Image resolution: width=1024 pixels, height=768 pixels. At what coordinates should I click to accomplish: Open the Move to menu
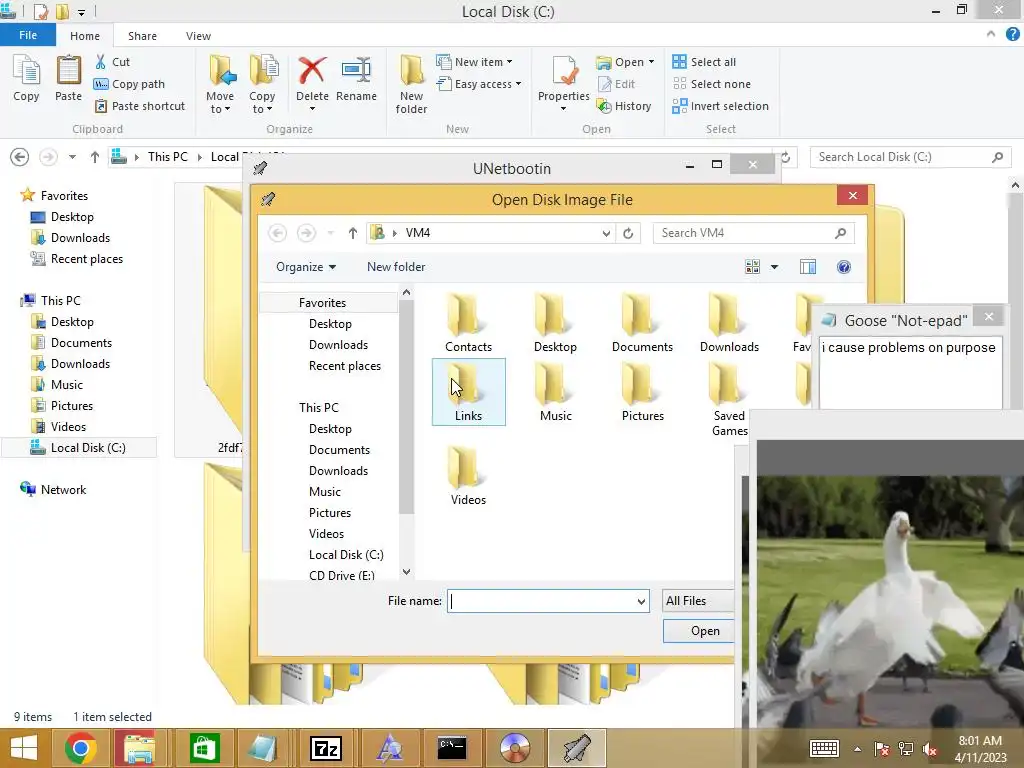tap(220, 84)
